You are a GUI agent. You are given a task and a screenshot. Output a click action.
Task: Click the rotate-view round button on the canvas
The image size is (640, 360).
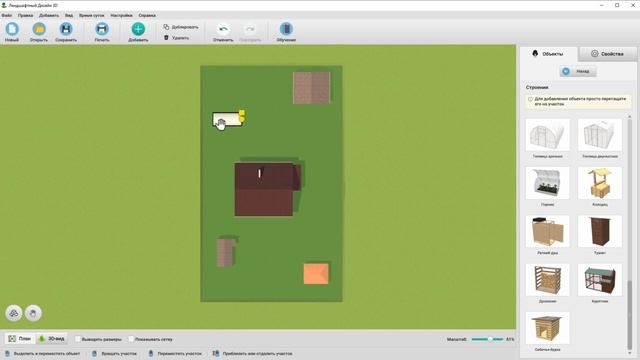pyautogui.click(x=14, y=313)
